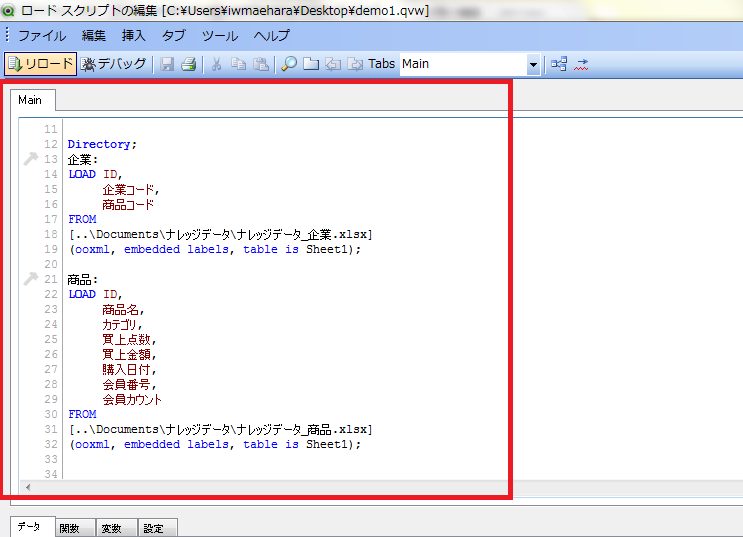
Task: Switch to the 変数 tab
Action: point(117,528)
